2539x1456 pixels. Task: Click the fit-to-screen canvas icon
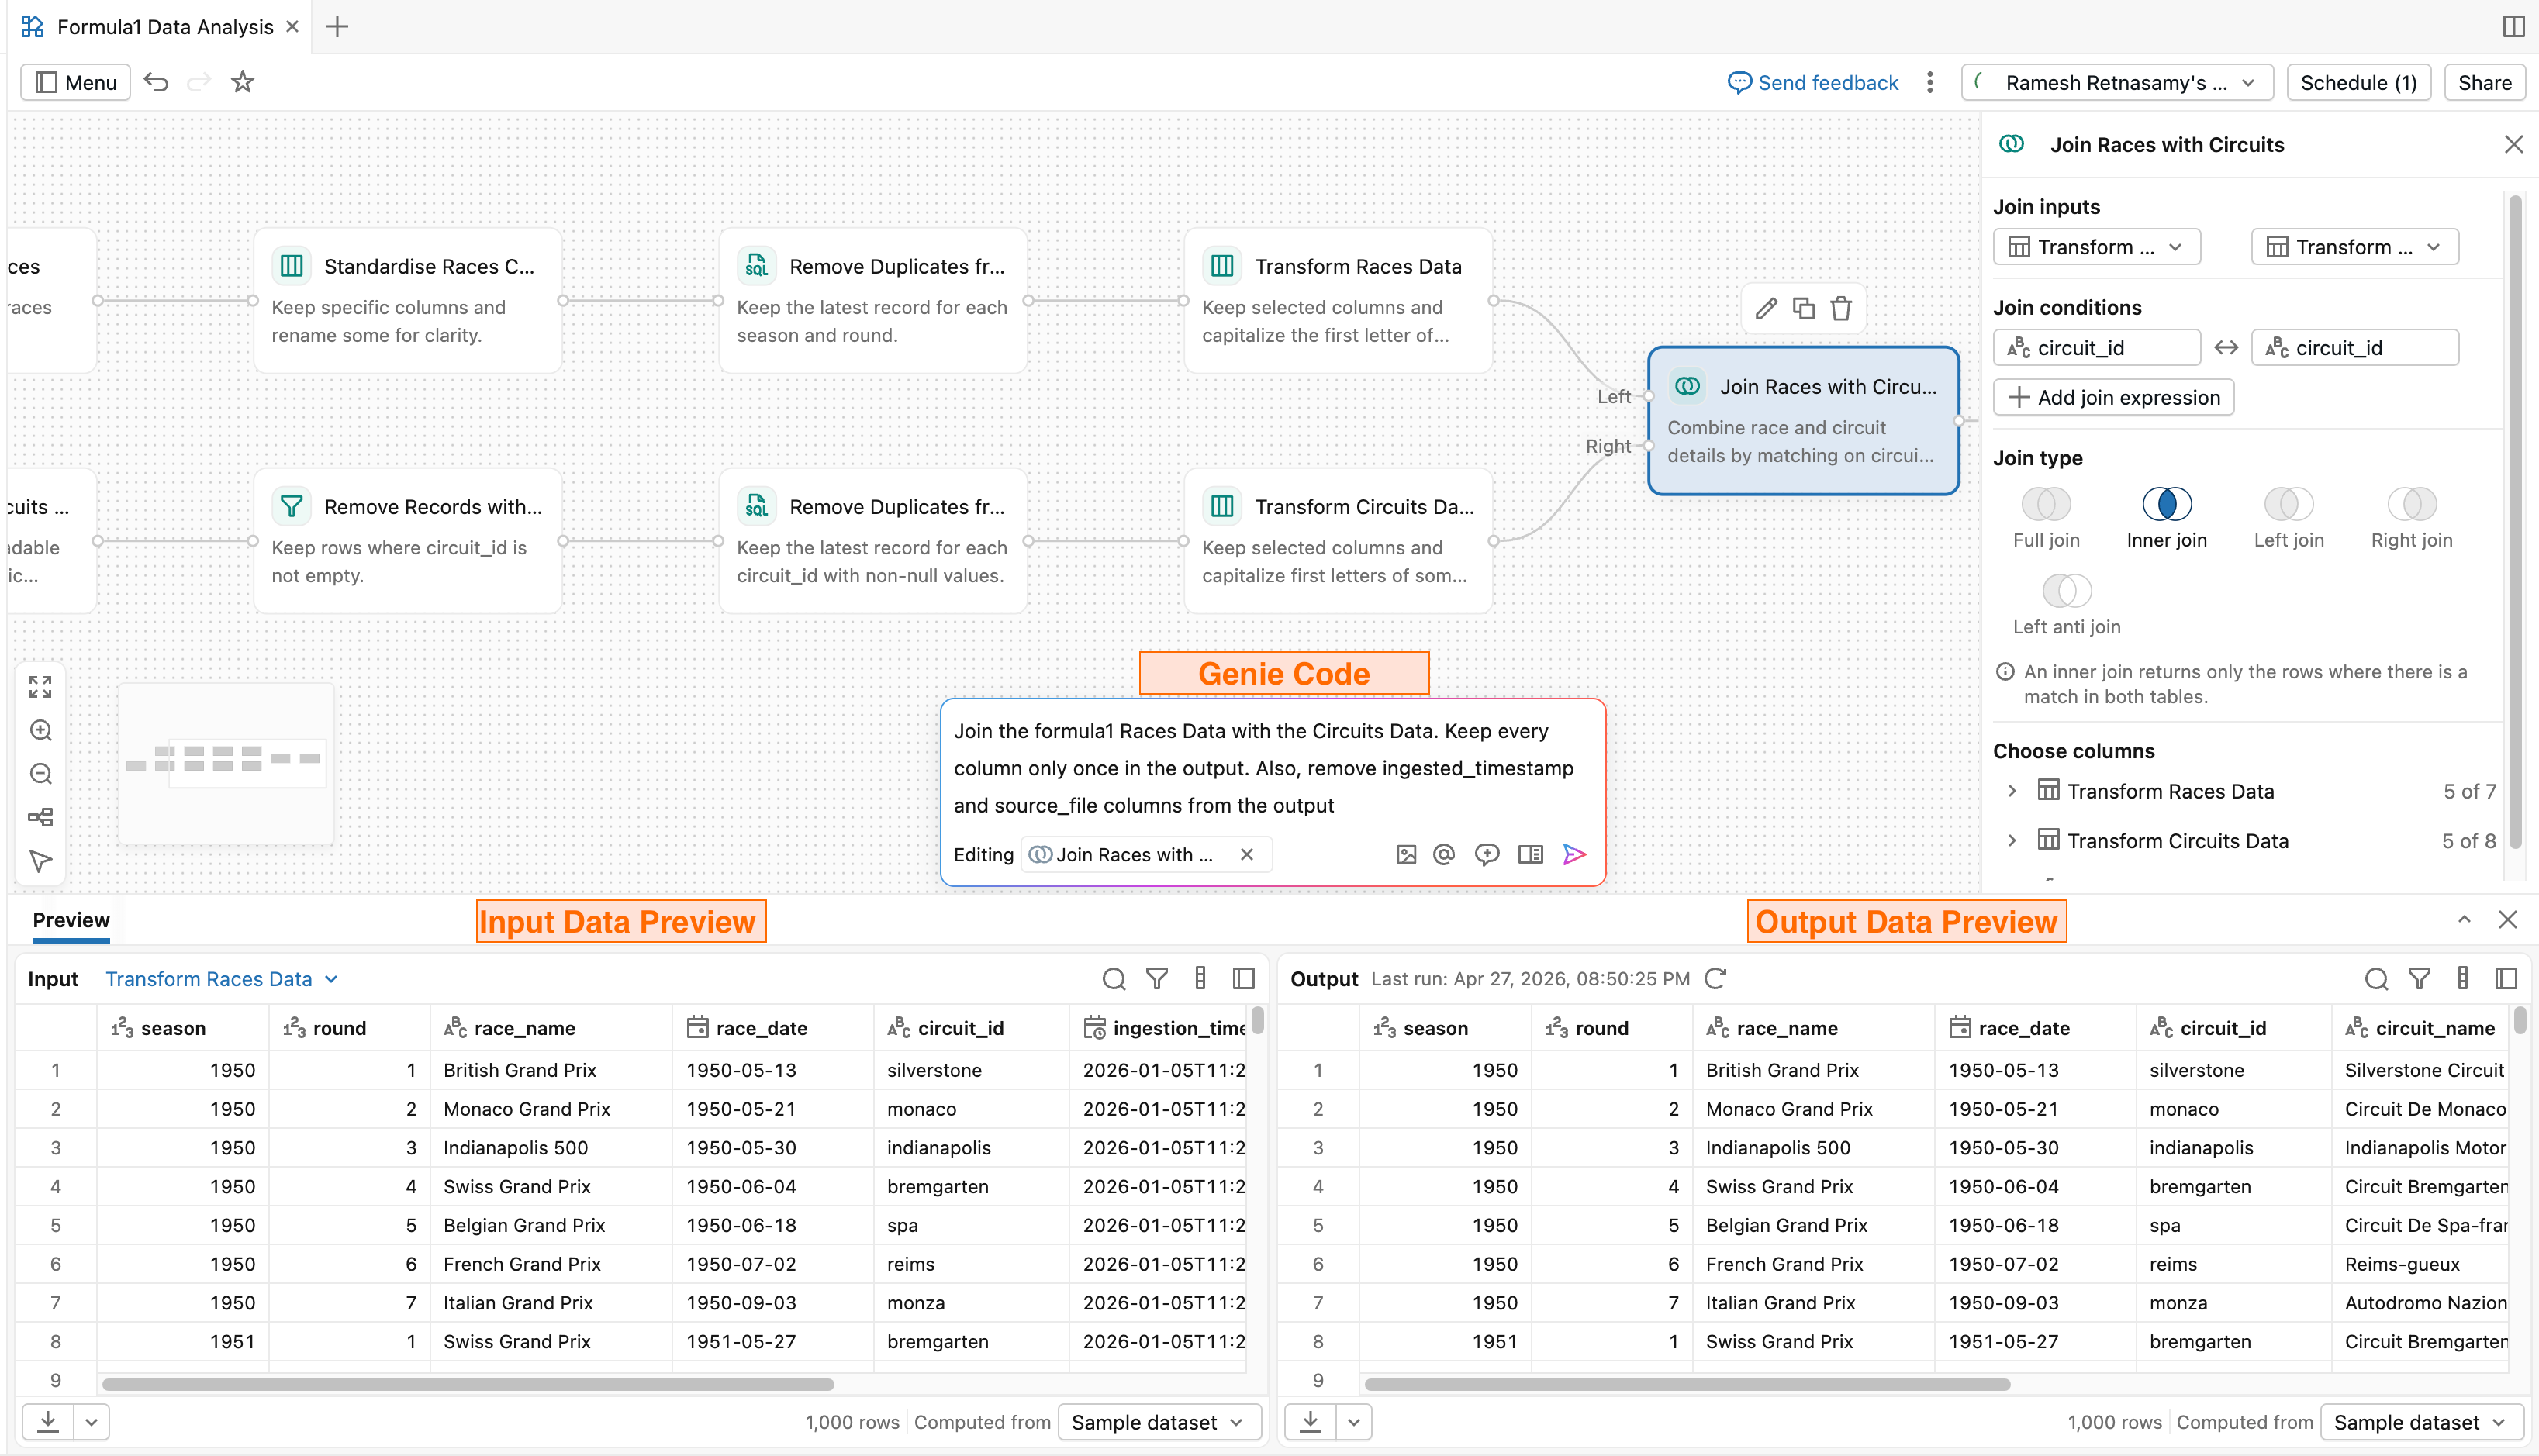pyautogui.click(x=40, y=687)
